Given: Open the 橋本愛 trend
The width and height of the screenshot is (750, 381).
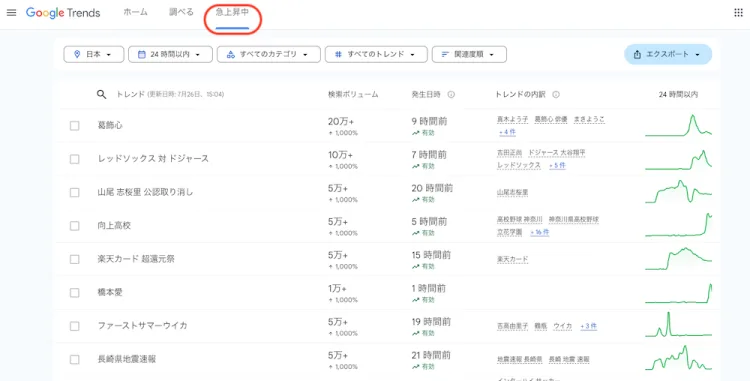Looking at the screenshot, I should [110, 293].
